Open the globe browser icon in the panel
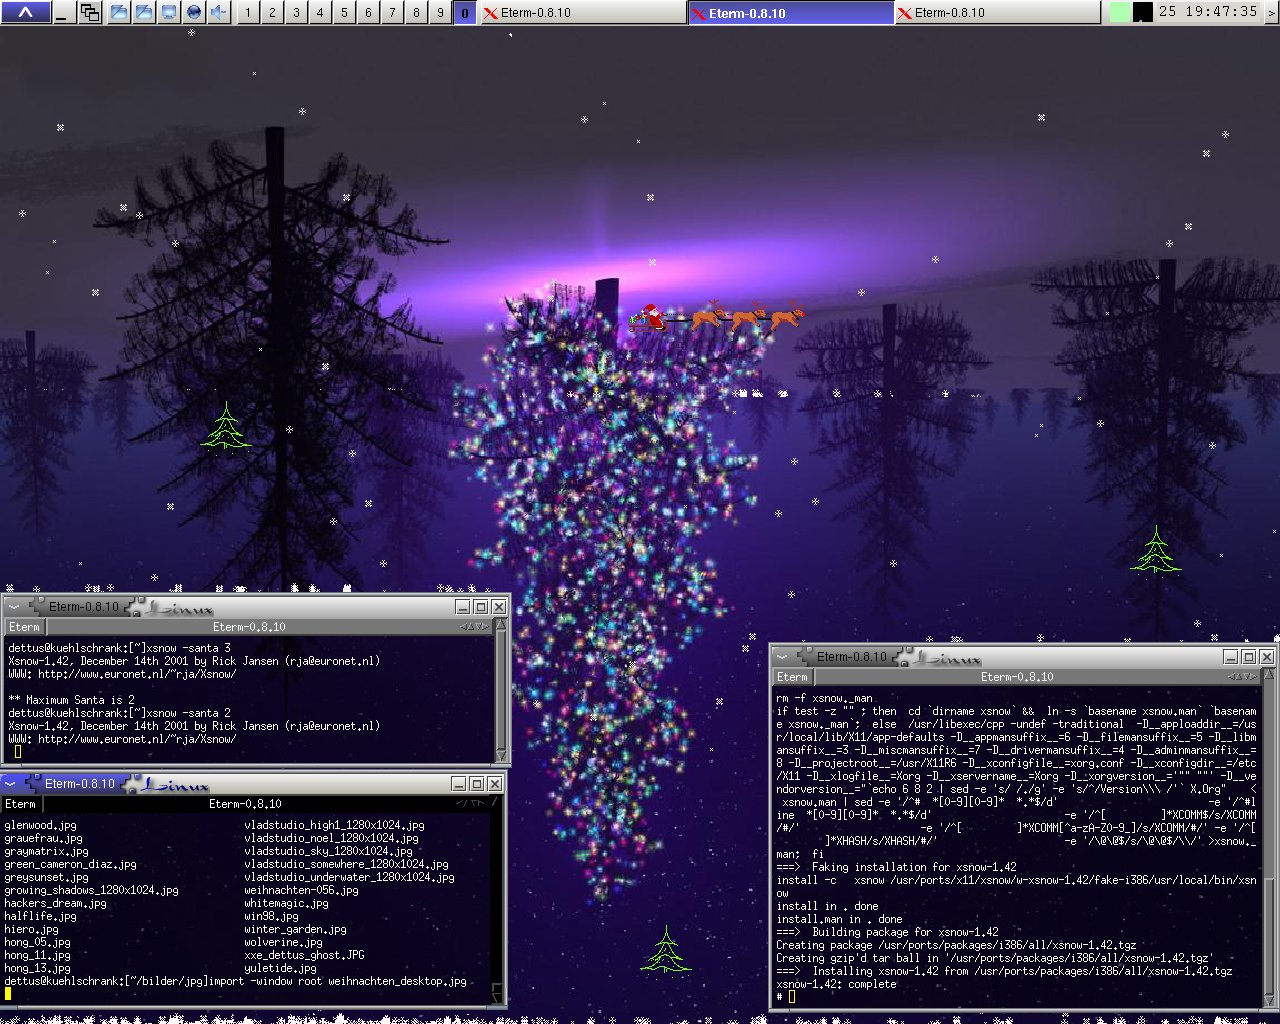 (x=194, y=12)
